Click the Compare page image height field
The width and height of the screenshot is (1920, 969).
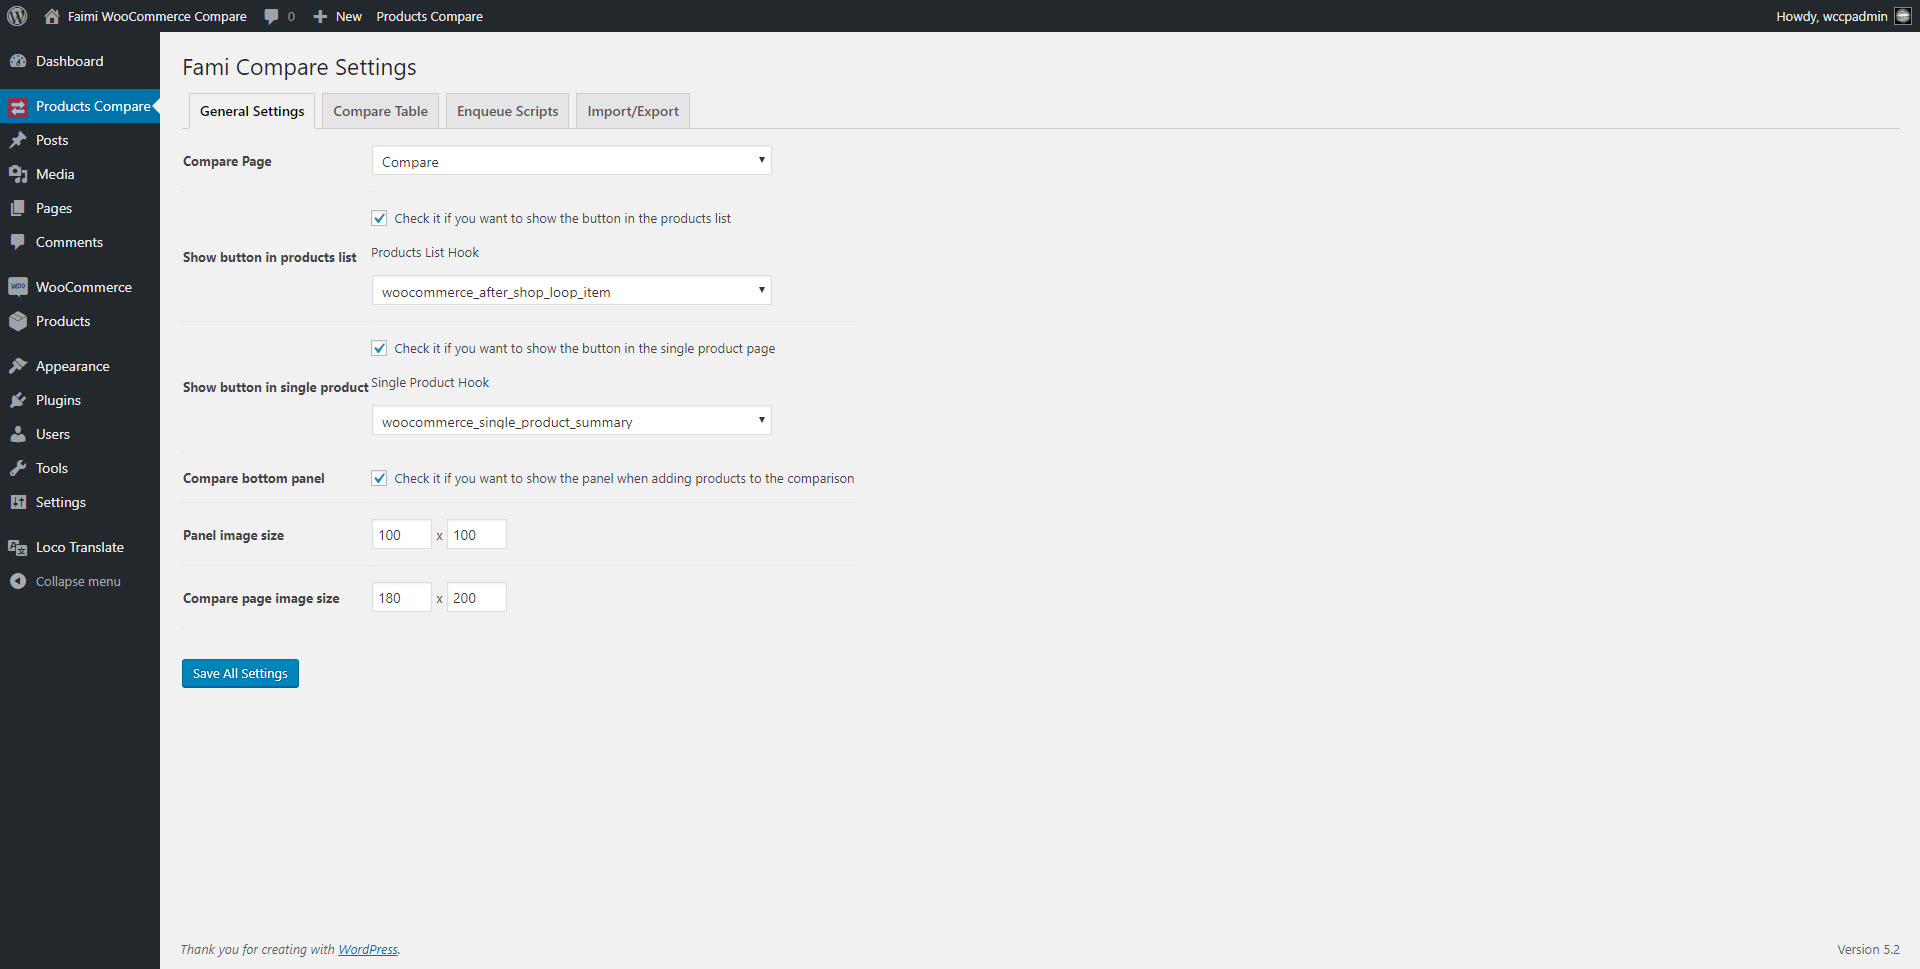(476, 598)
